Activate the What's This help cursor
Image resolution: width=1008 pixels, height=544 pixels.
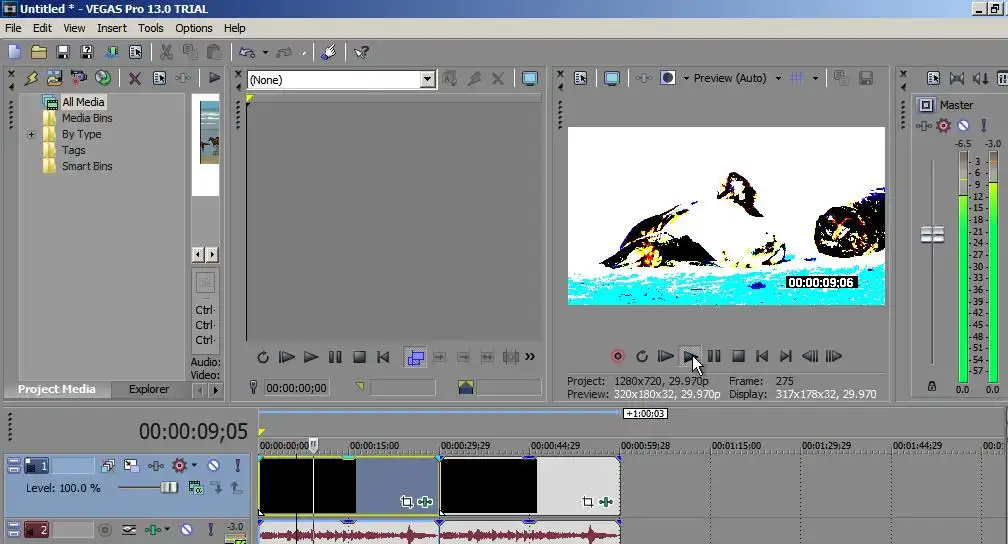click(x=361, y=52)
